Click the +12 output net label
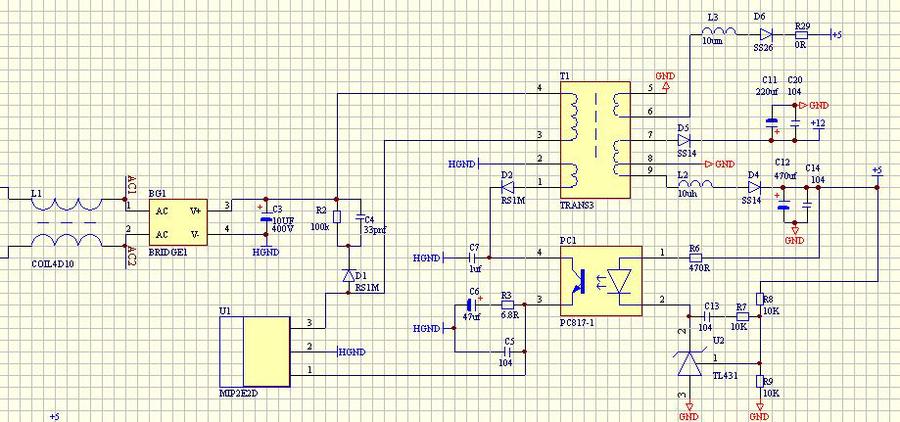The image size is (900, 422). coord(817,123)
